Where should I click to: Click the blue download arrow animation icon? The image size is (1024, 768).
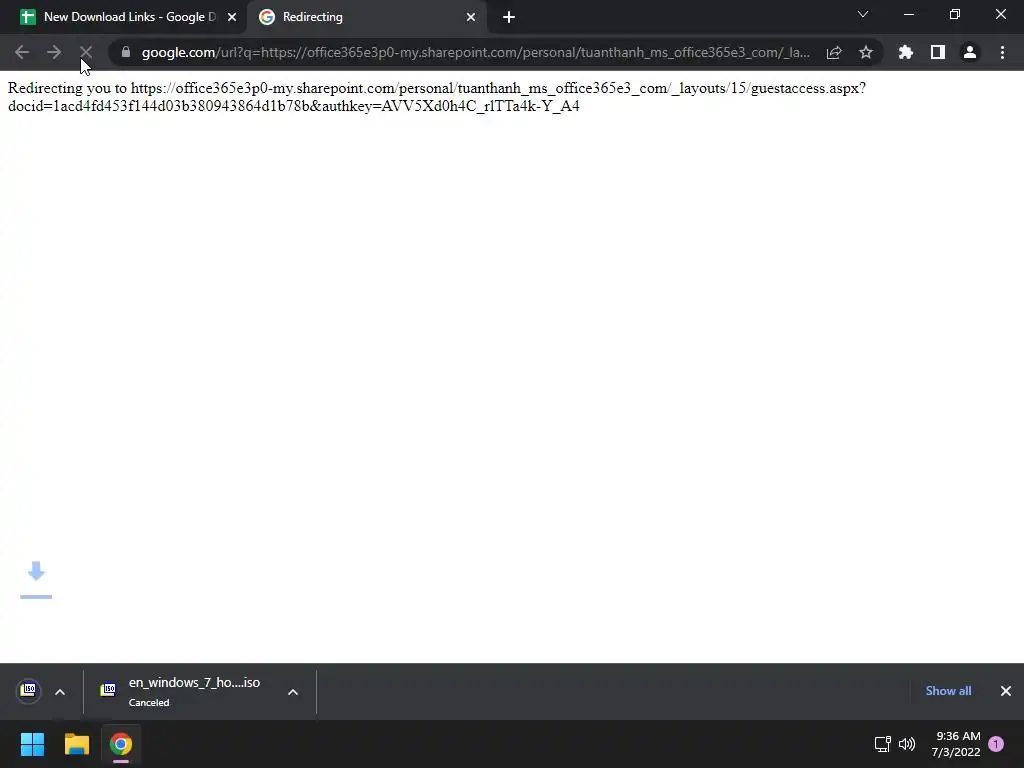point(36,579)
